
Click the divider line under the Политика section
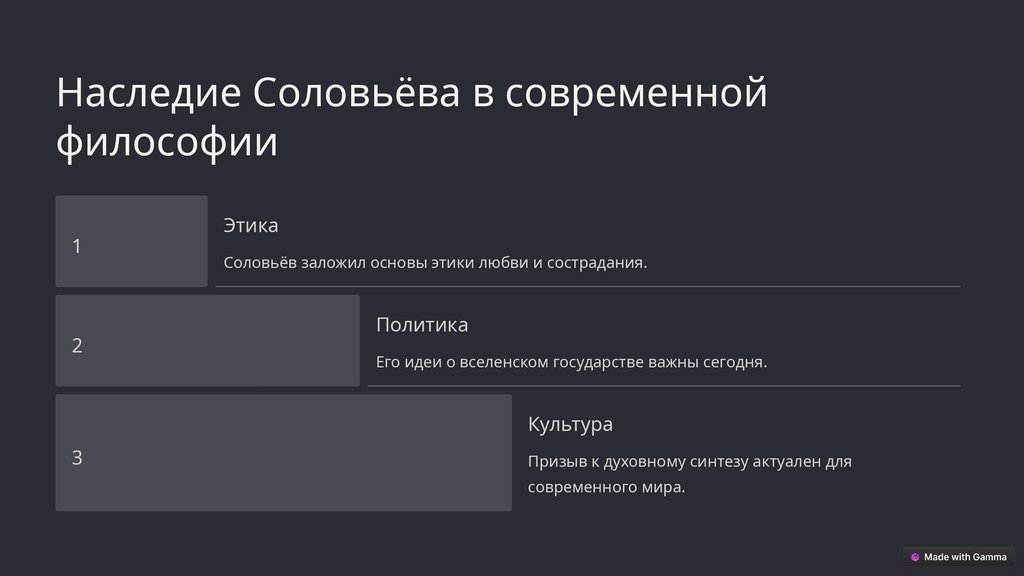664,386
